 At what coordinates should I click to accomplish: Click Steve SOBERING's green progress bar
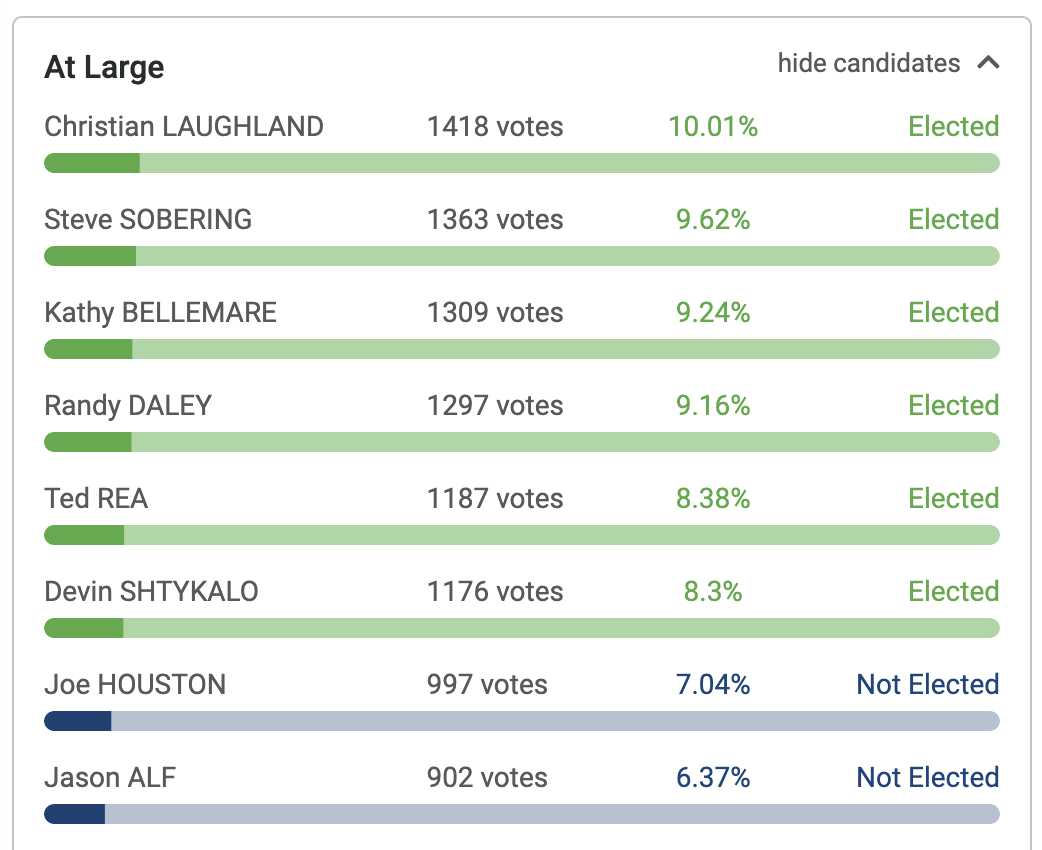91,256
